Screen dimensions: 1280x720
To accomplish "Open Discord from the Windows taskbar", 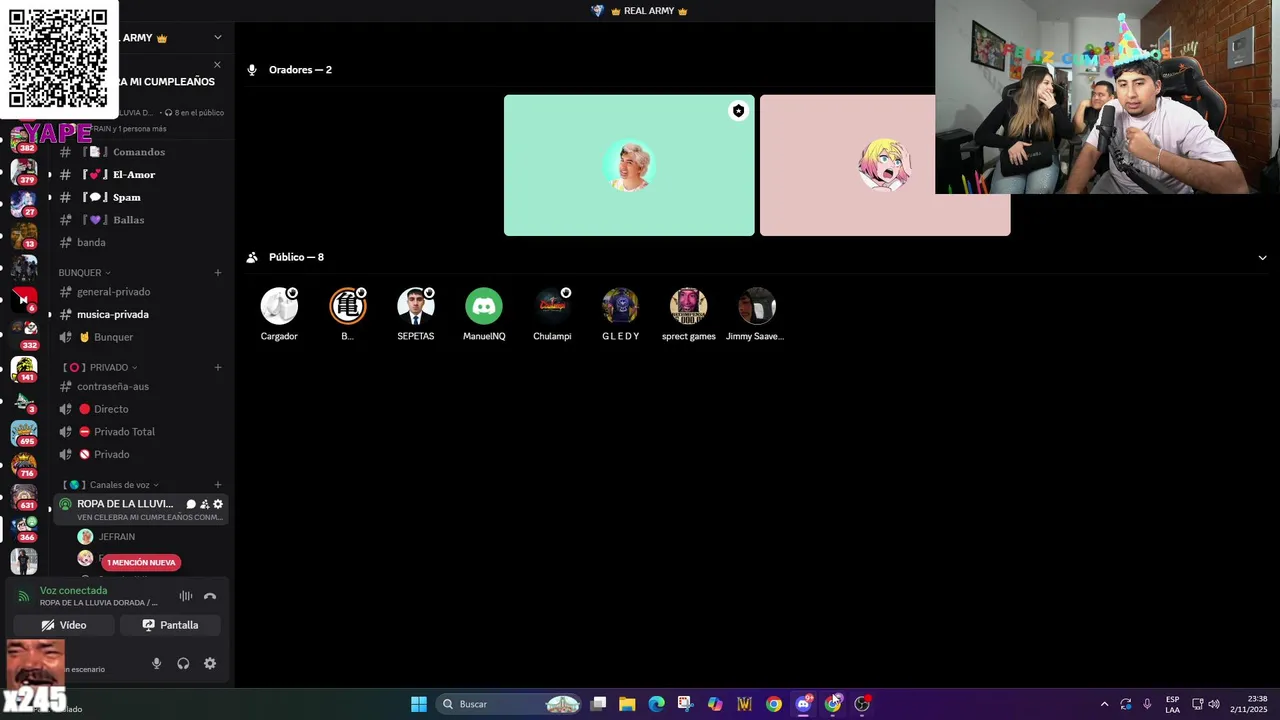I will point(803,704).
